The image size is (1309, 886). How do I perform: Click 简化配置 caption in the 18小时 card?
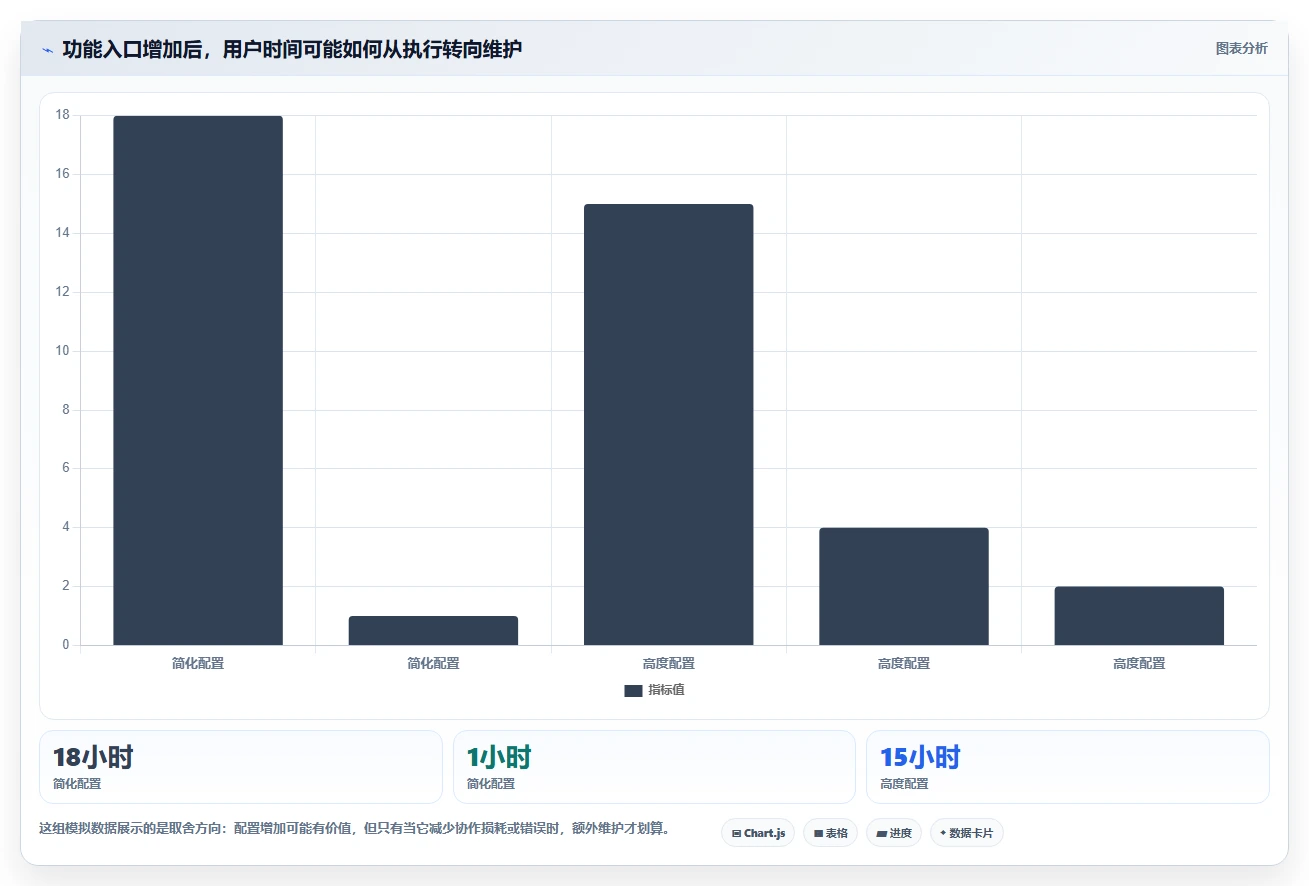[x=77, y=784]
